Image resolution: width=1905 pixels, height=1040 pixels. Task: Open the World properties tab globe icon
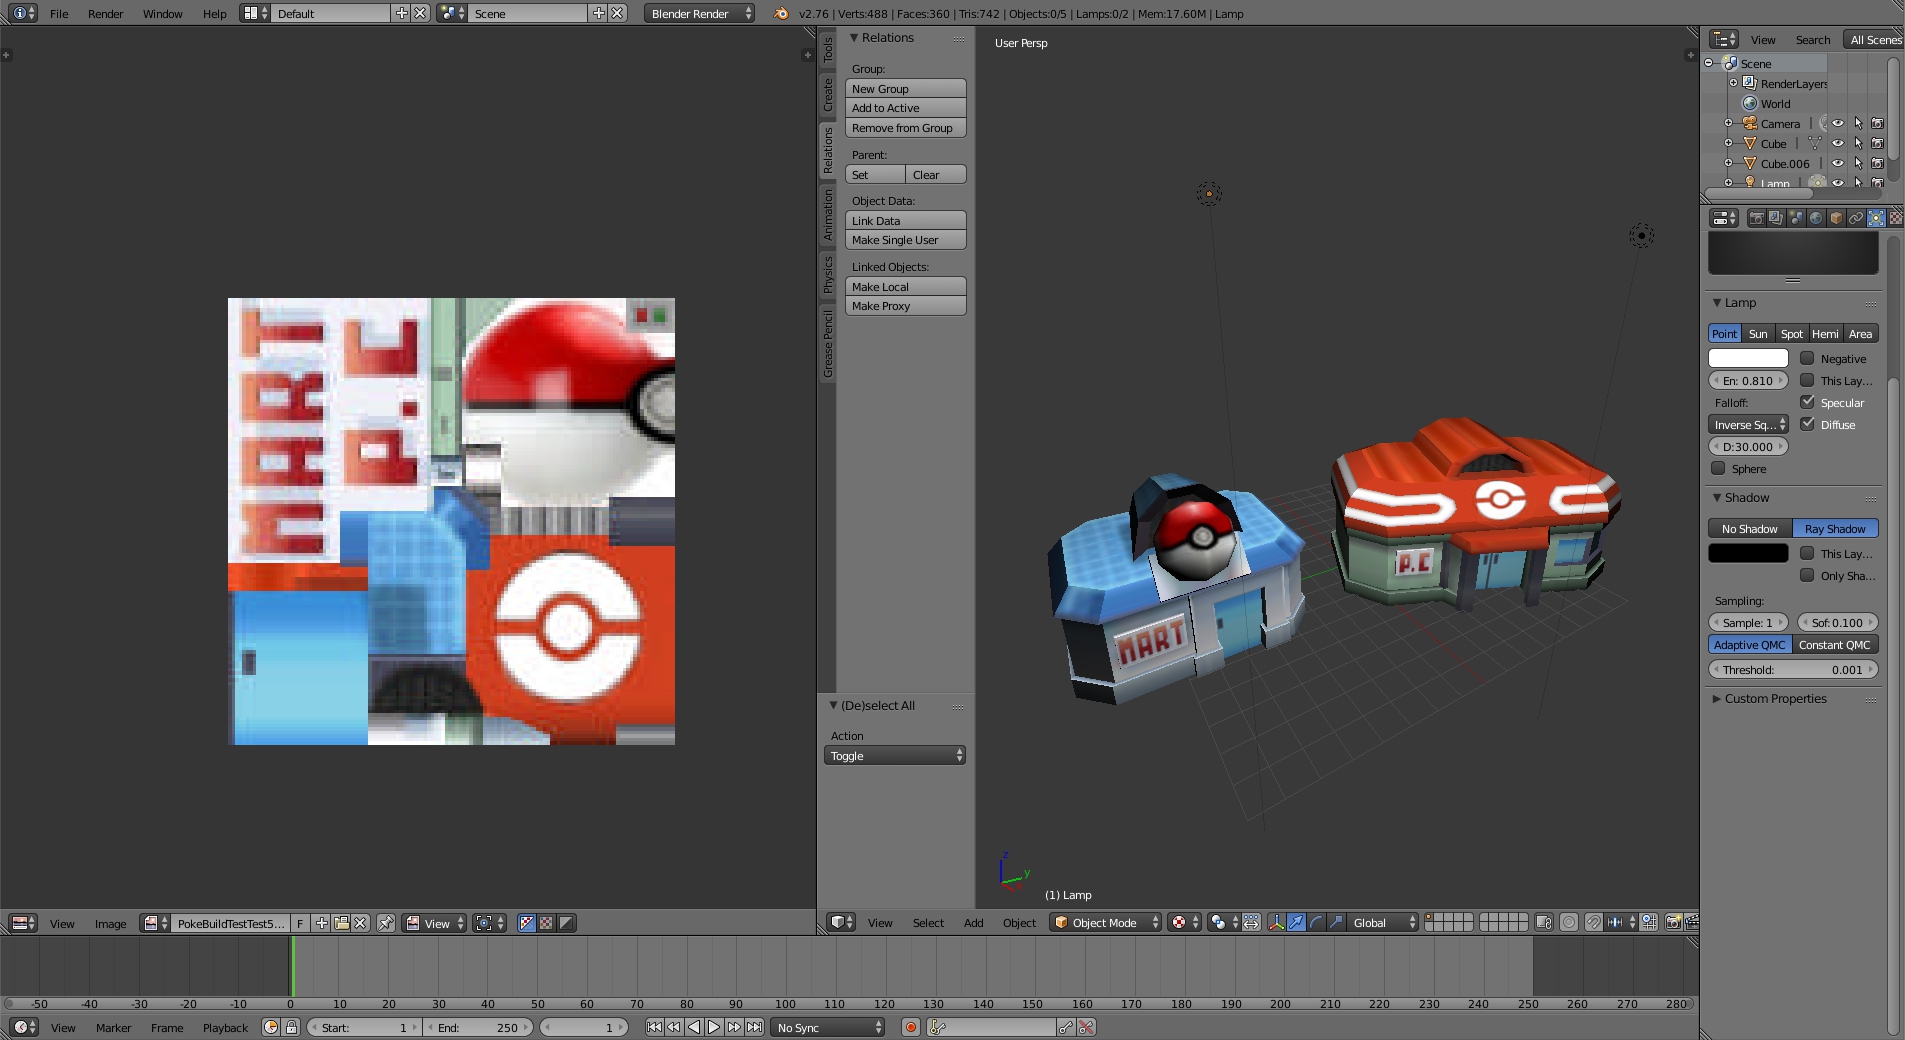tap(1816, 218)
